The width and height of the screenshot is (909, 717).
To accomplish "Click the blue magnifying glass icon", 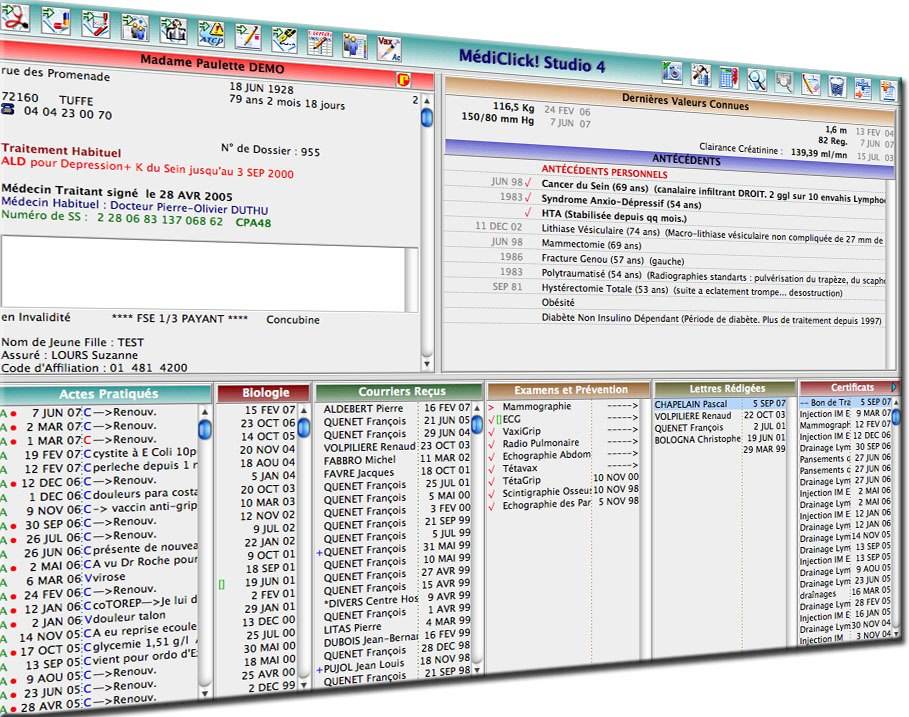I will [x=756, y=79].
